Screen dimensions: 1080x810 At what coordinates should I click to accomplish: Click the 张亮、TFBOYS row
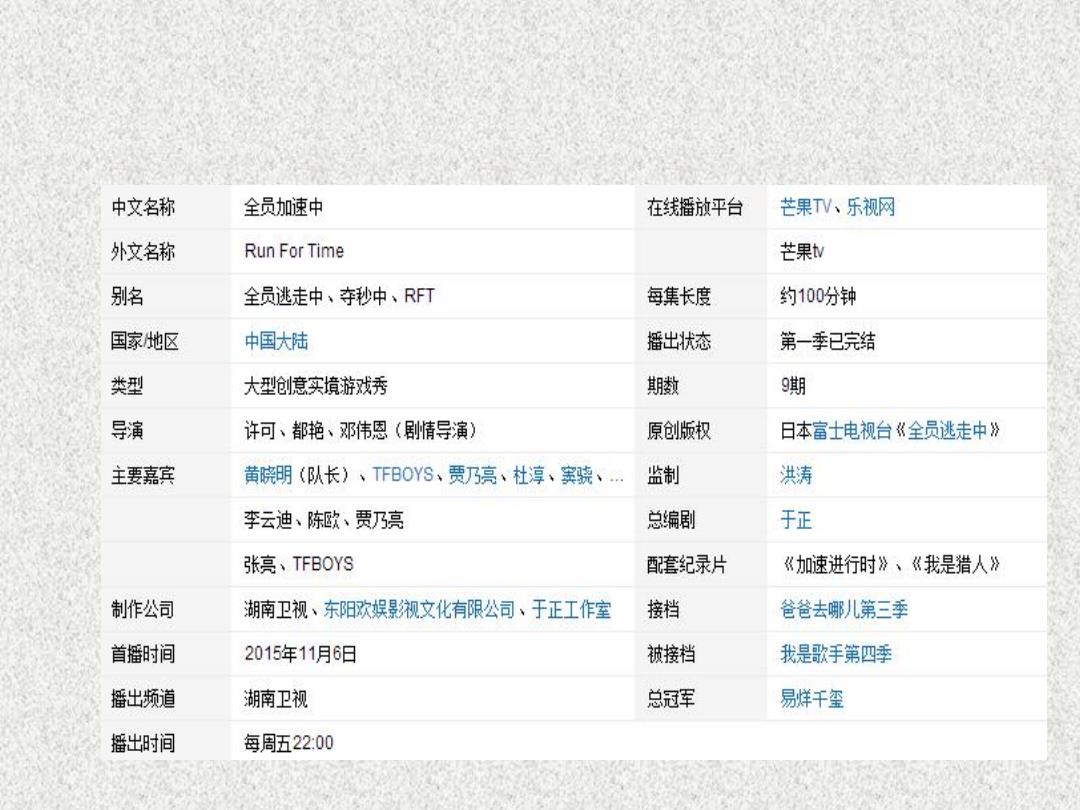pyautogui.click(x=299, y=565)
